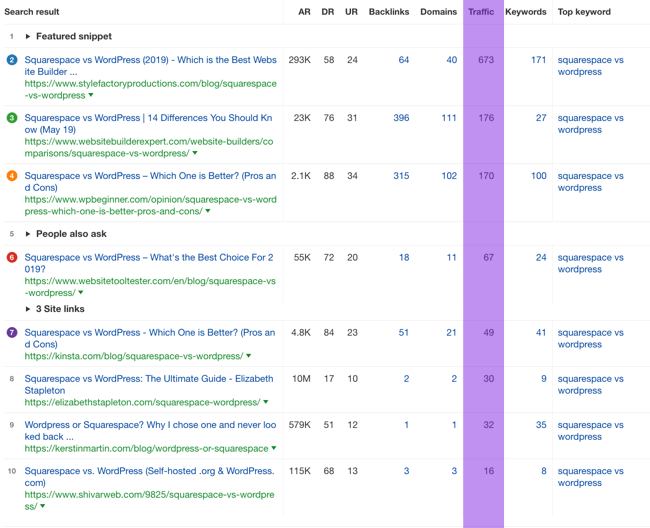The height and width of the screenshot is (528, 650).
Task: Expand the 3 Site links section
Action: tap(28, 309)
